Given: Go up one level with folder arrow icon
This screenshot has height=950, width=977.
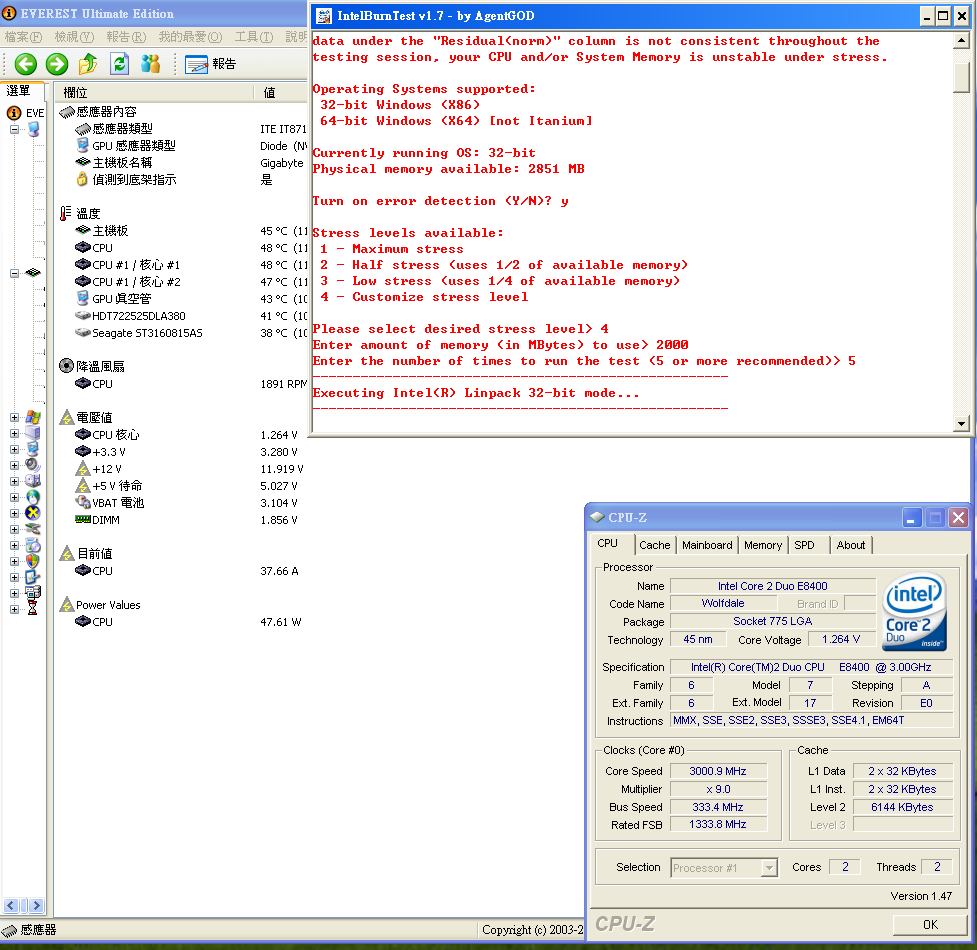Looking at the screenshot, I should point(88,64).
